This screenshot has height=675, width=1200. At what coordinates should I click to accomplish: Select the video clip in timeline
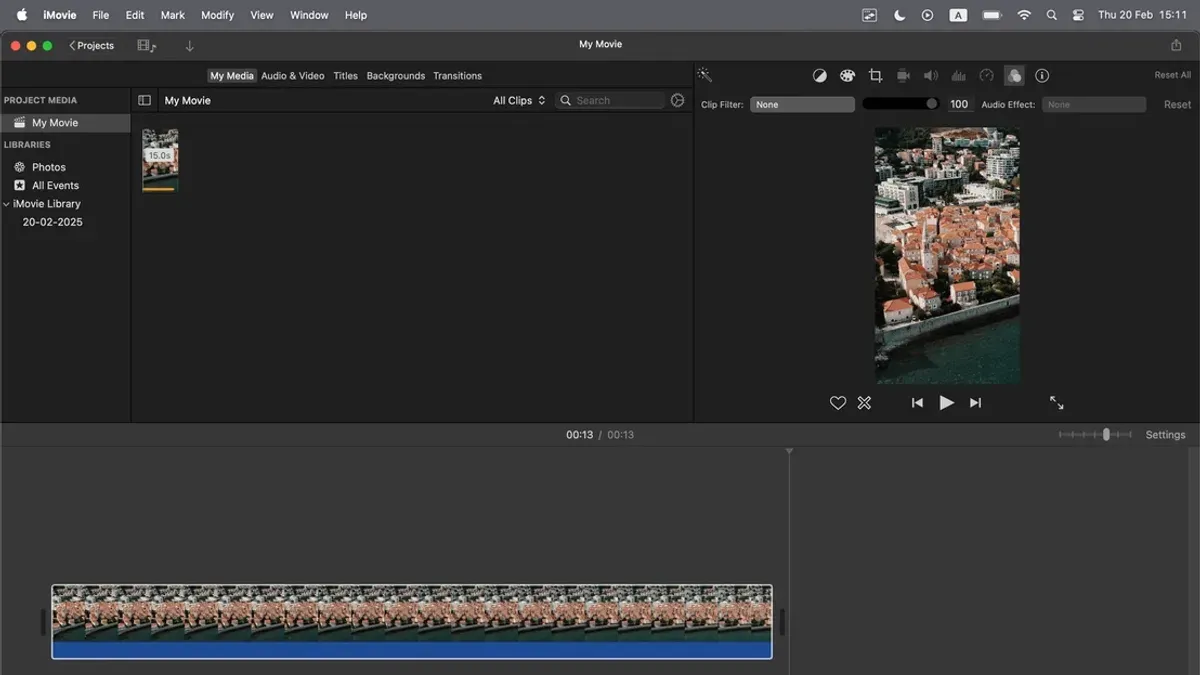click(412, 622)
